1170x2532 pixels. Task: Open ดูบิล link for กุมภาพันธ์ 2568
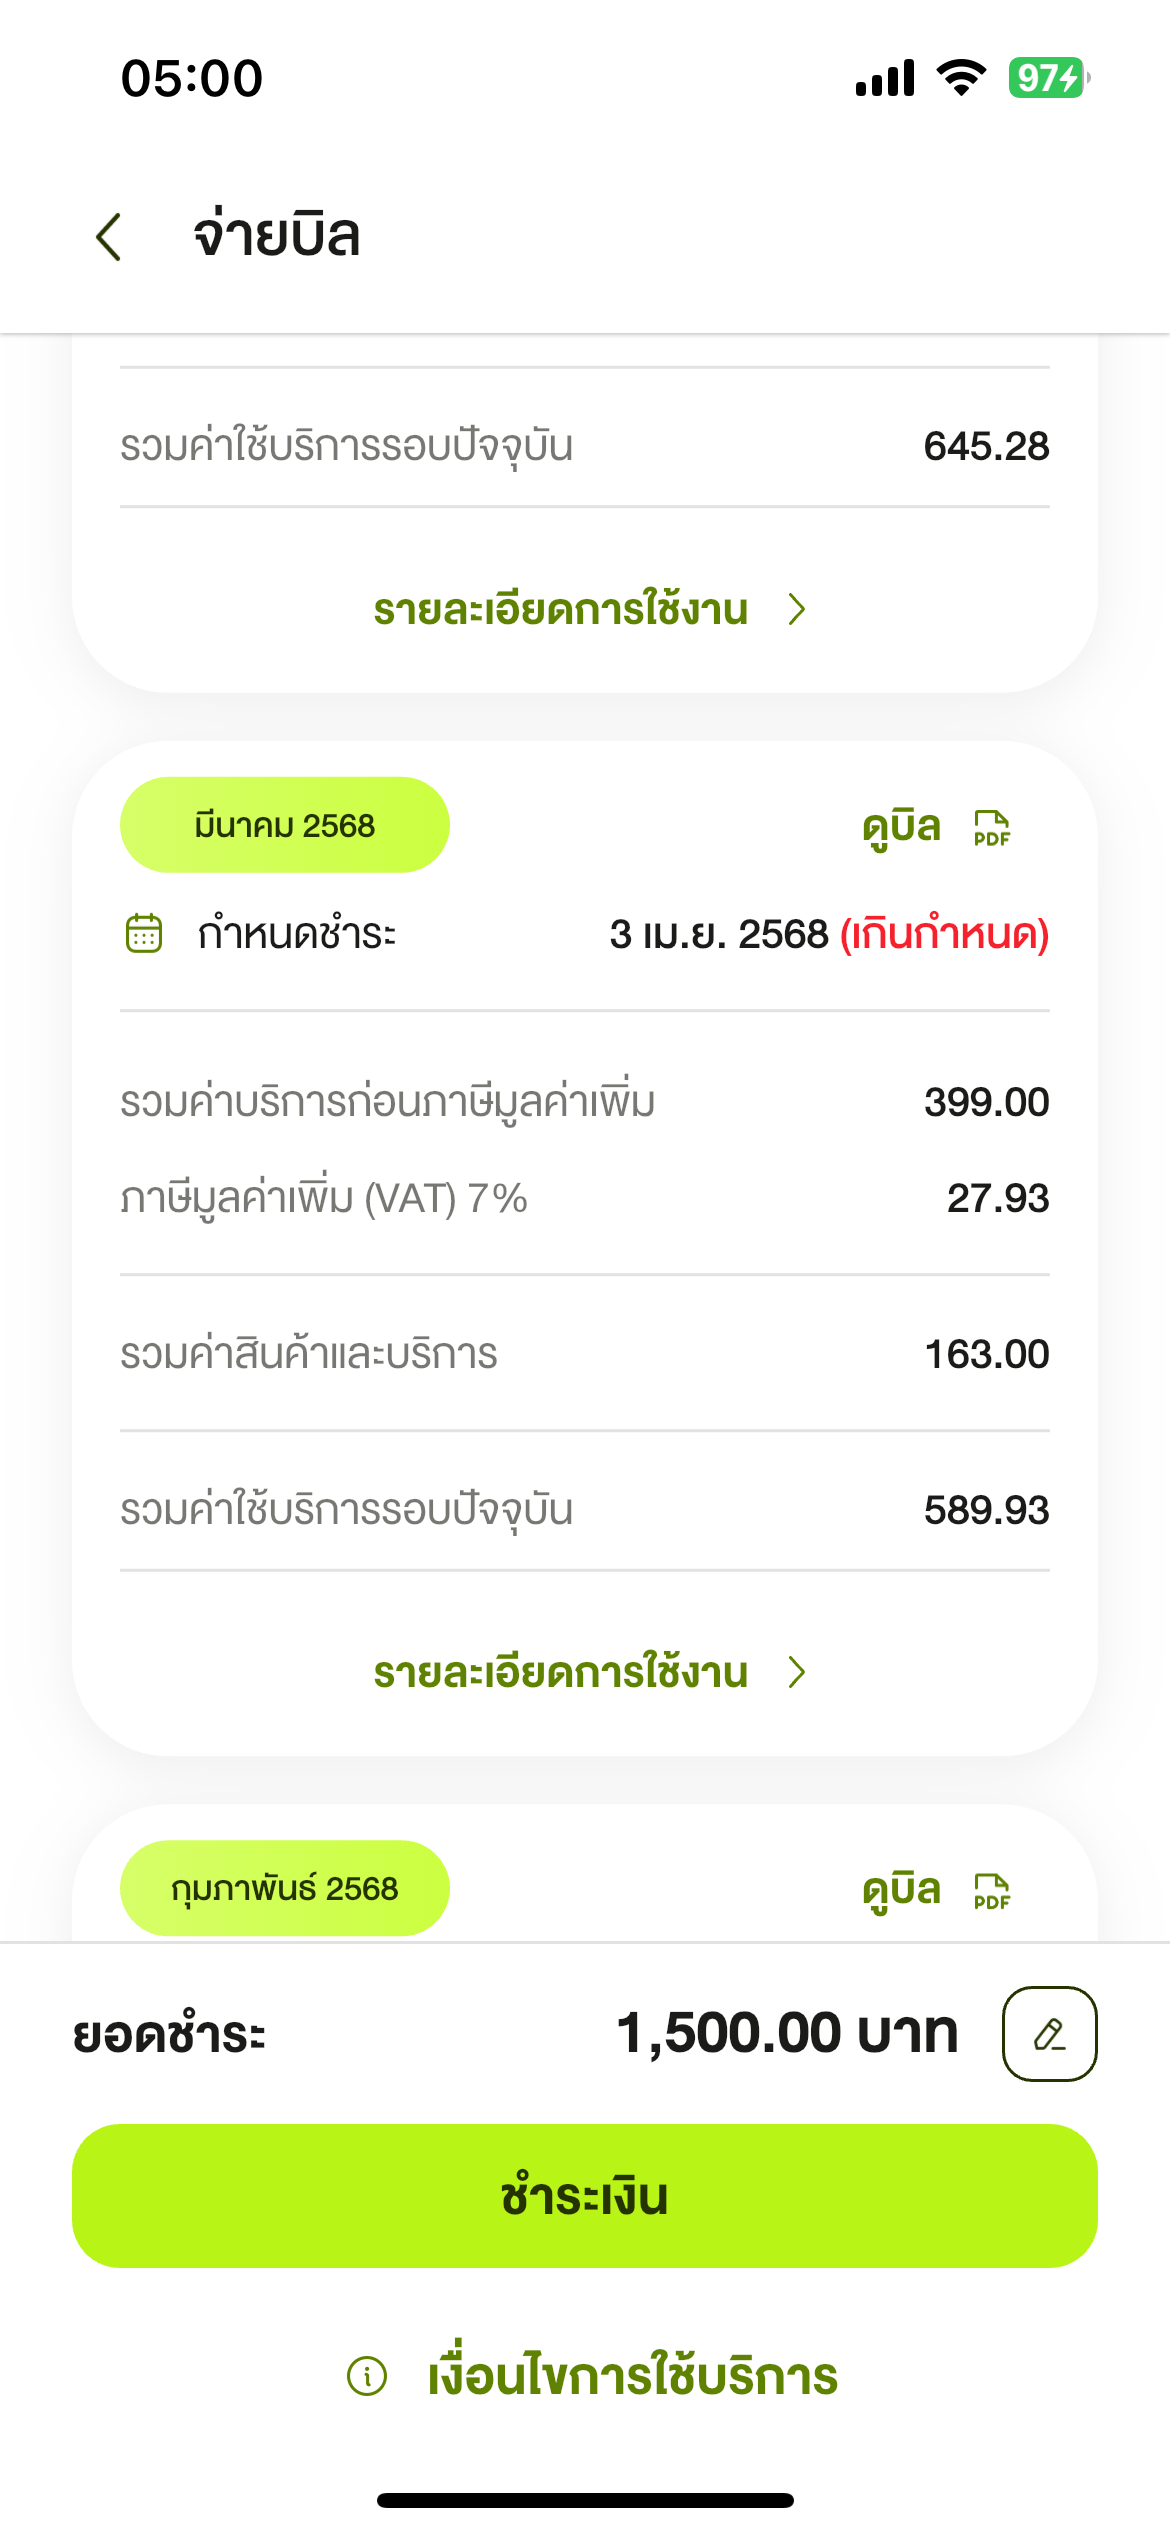(901, 1891)
